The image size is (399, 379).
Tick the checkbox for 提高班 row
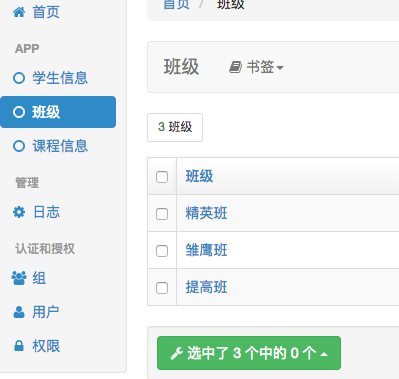(162, 288)
